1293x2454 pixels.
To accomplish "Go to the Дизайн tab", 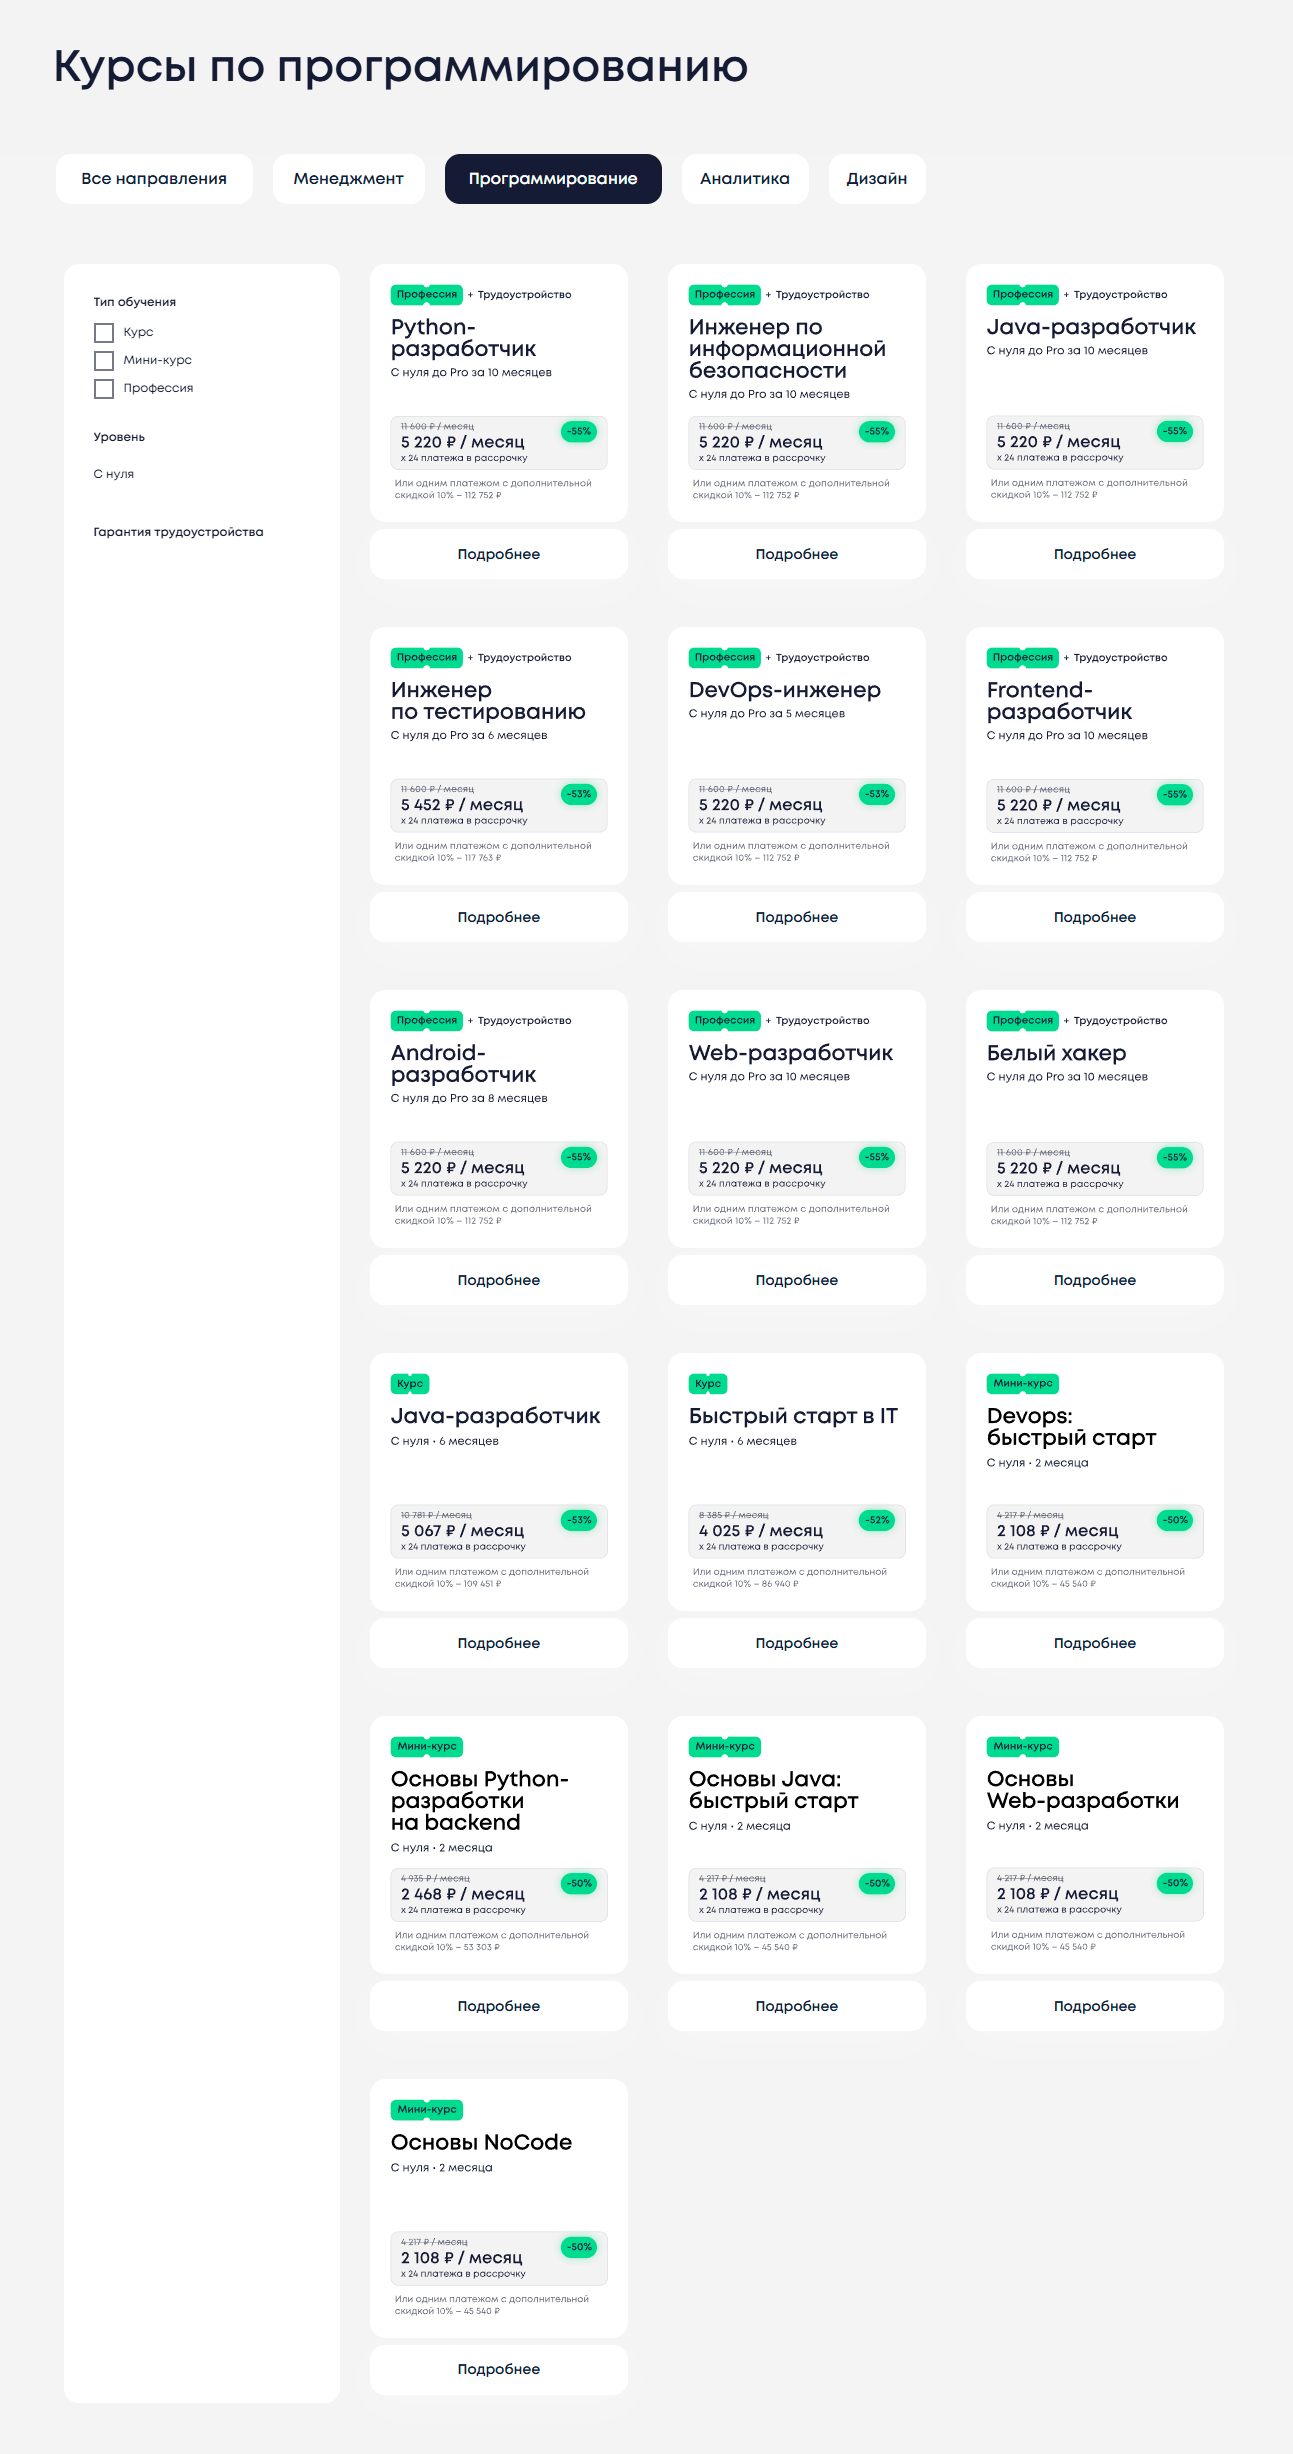I will click(876, 179).
